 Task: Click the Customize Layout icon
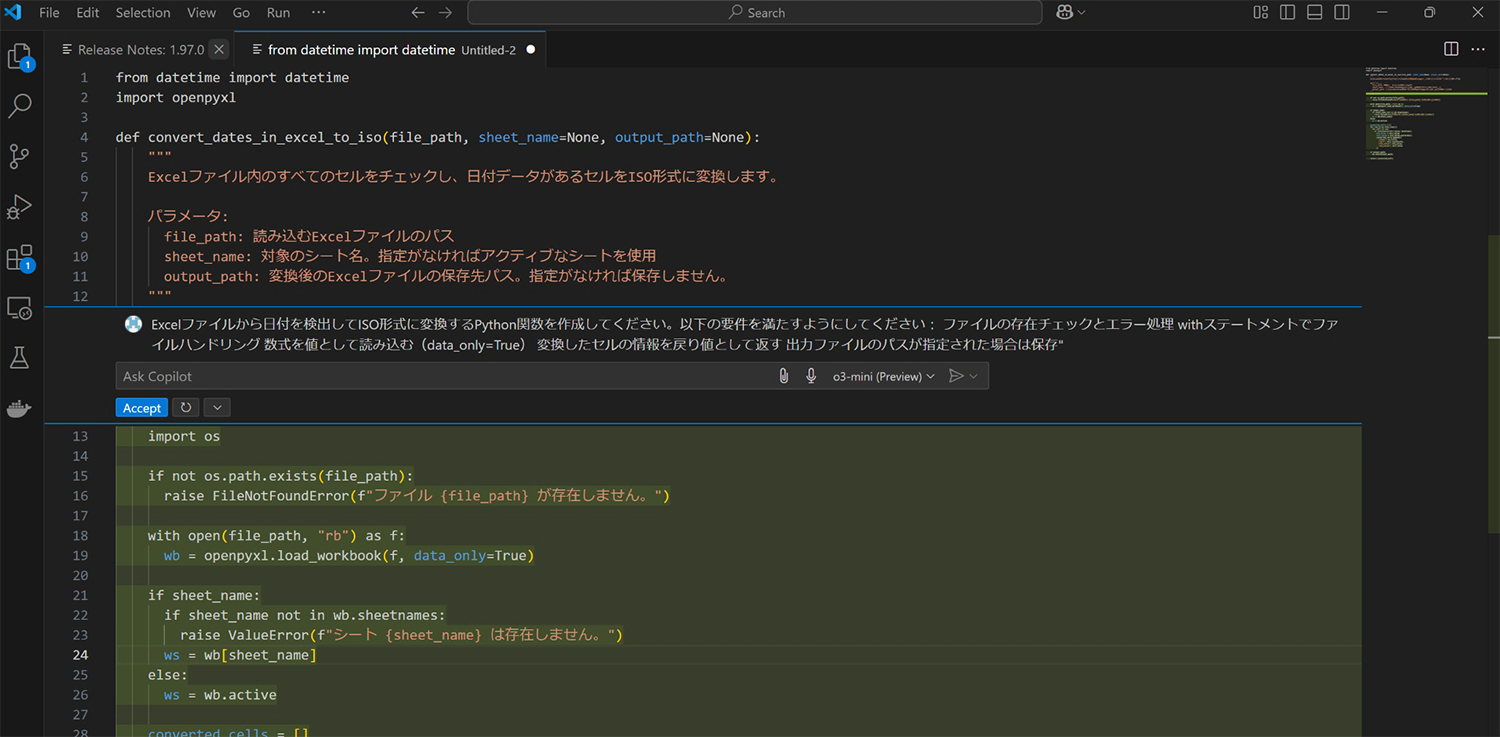1260,13
